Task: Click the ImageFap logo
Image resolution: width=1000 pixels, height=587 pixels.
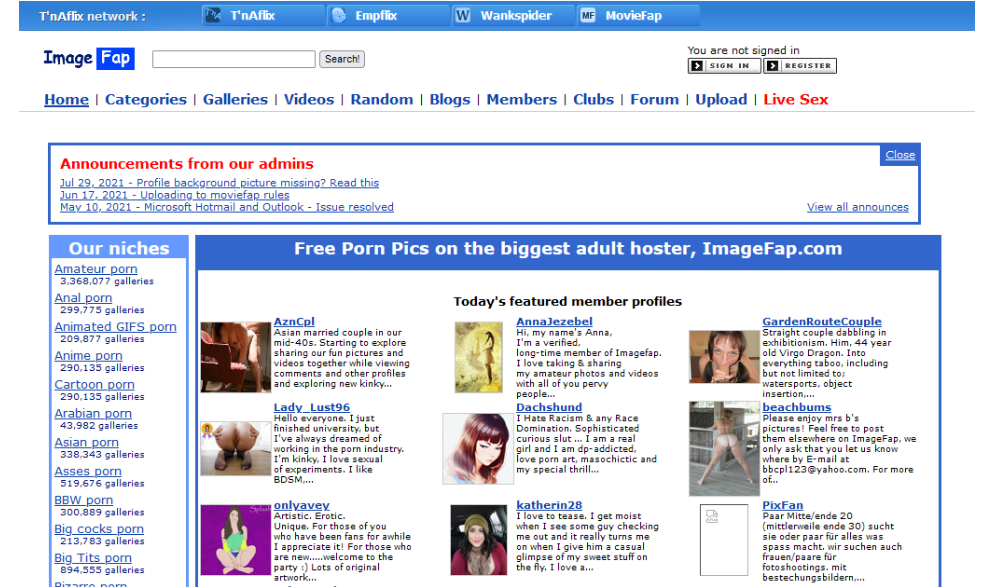Action: click(89, 58)
